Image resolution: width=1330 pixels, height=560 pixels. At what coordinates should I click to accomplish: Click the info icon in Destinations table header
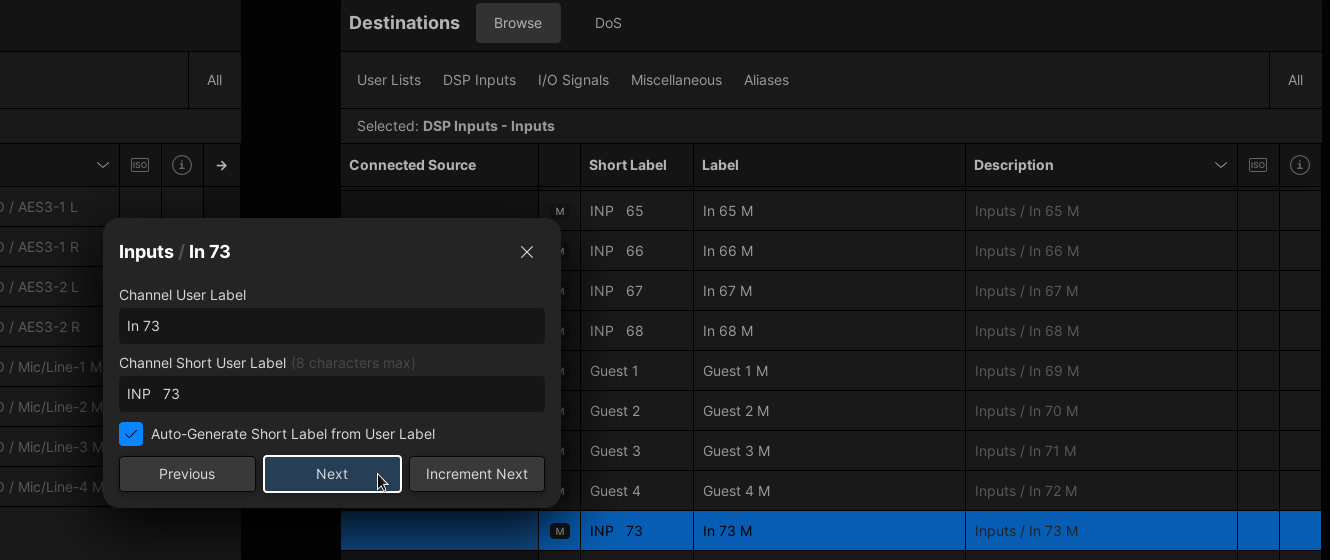point(1300,165)
